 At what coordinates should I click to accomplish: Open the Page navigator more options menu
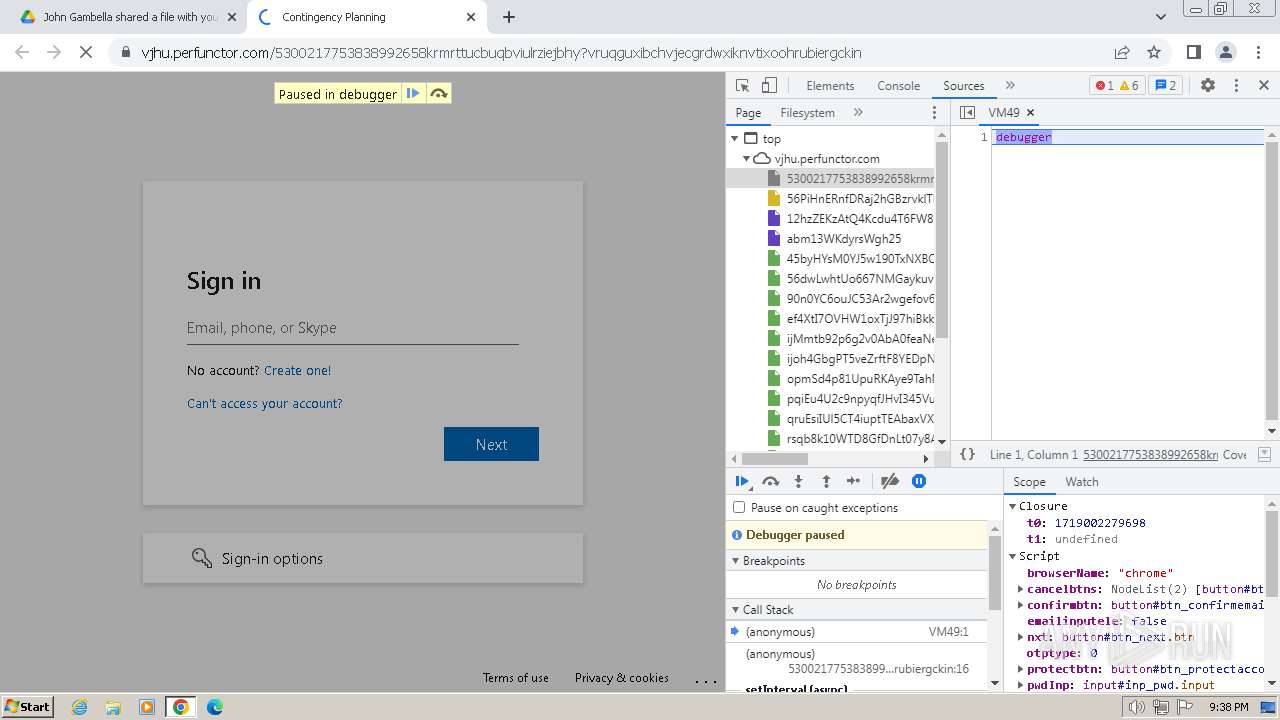[x=935, y=113]
